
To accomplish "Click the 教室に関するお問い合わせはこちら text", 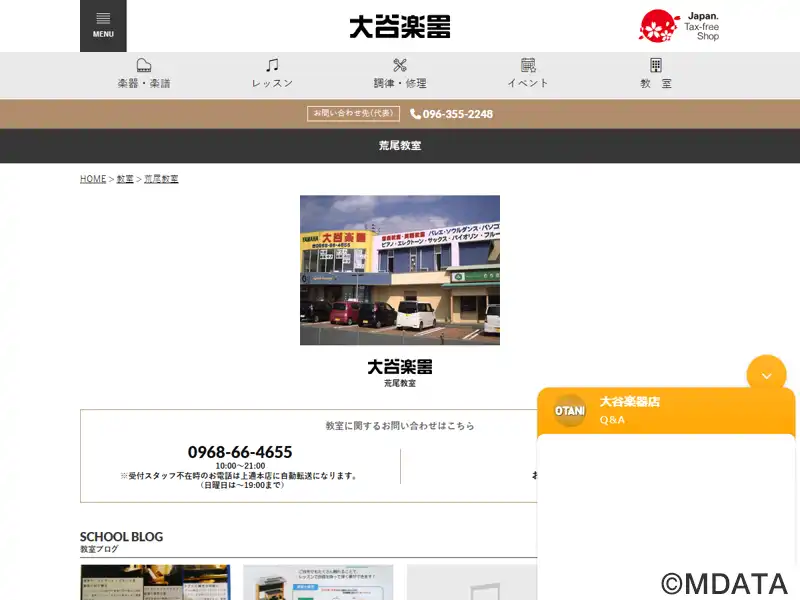I will coord(400,426).
